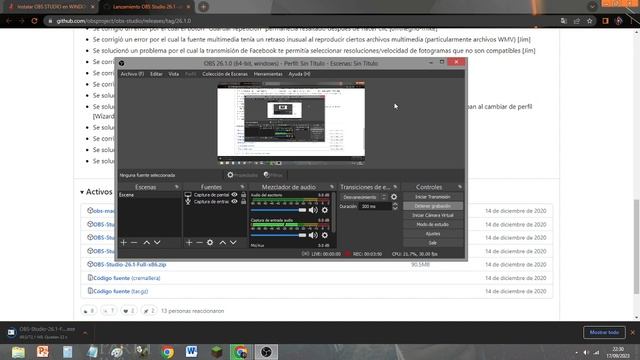Screen dimensions: 640x360
Task: Mute the desktop audio channel
Action: [313, 210]
